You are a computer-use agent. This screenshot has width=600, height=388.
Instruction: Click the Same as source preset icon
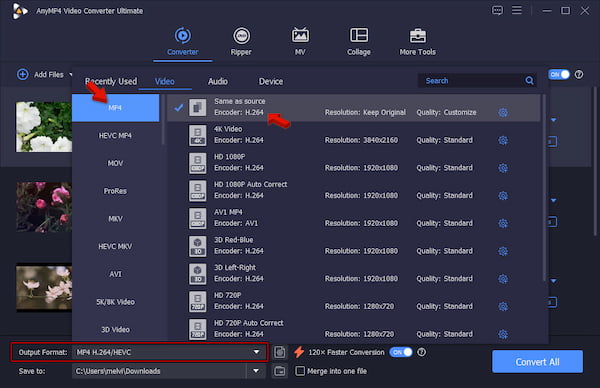[197, 108]
